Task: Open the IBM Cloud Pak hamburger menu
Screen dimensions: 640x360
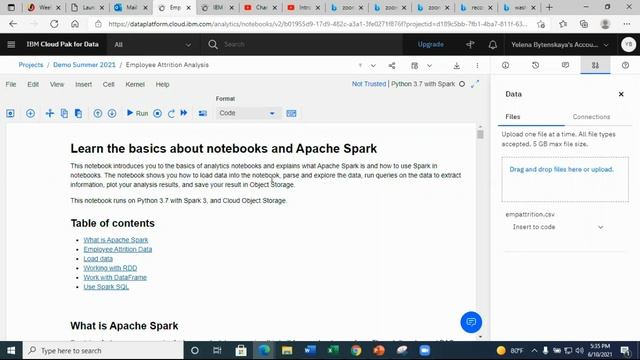Action: (x=11, y=44)
